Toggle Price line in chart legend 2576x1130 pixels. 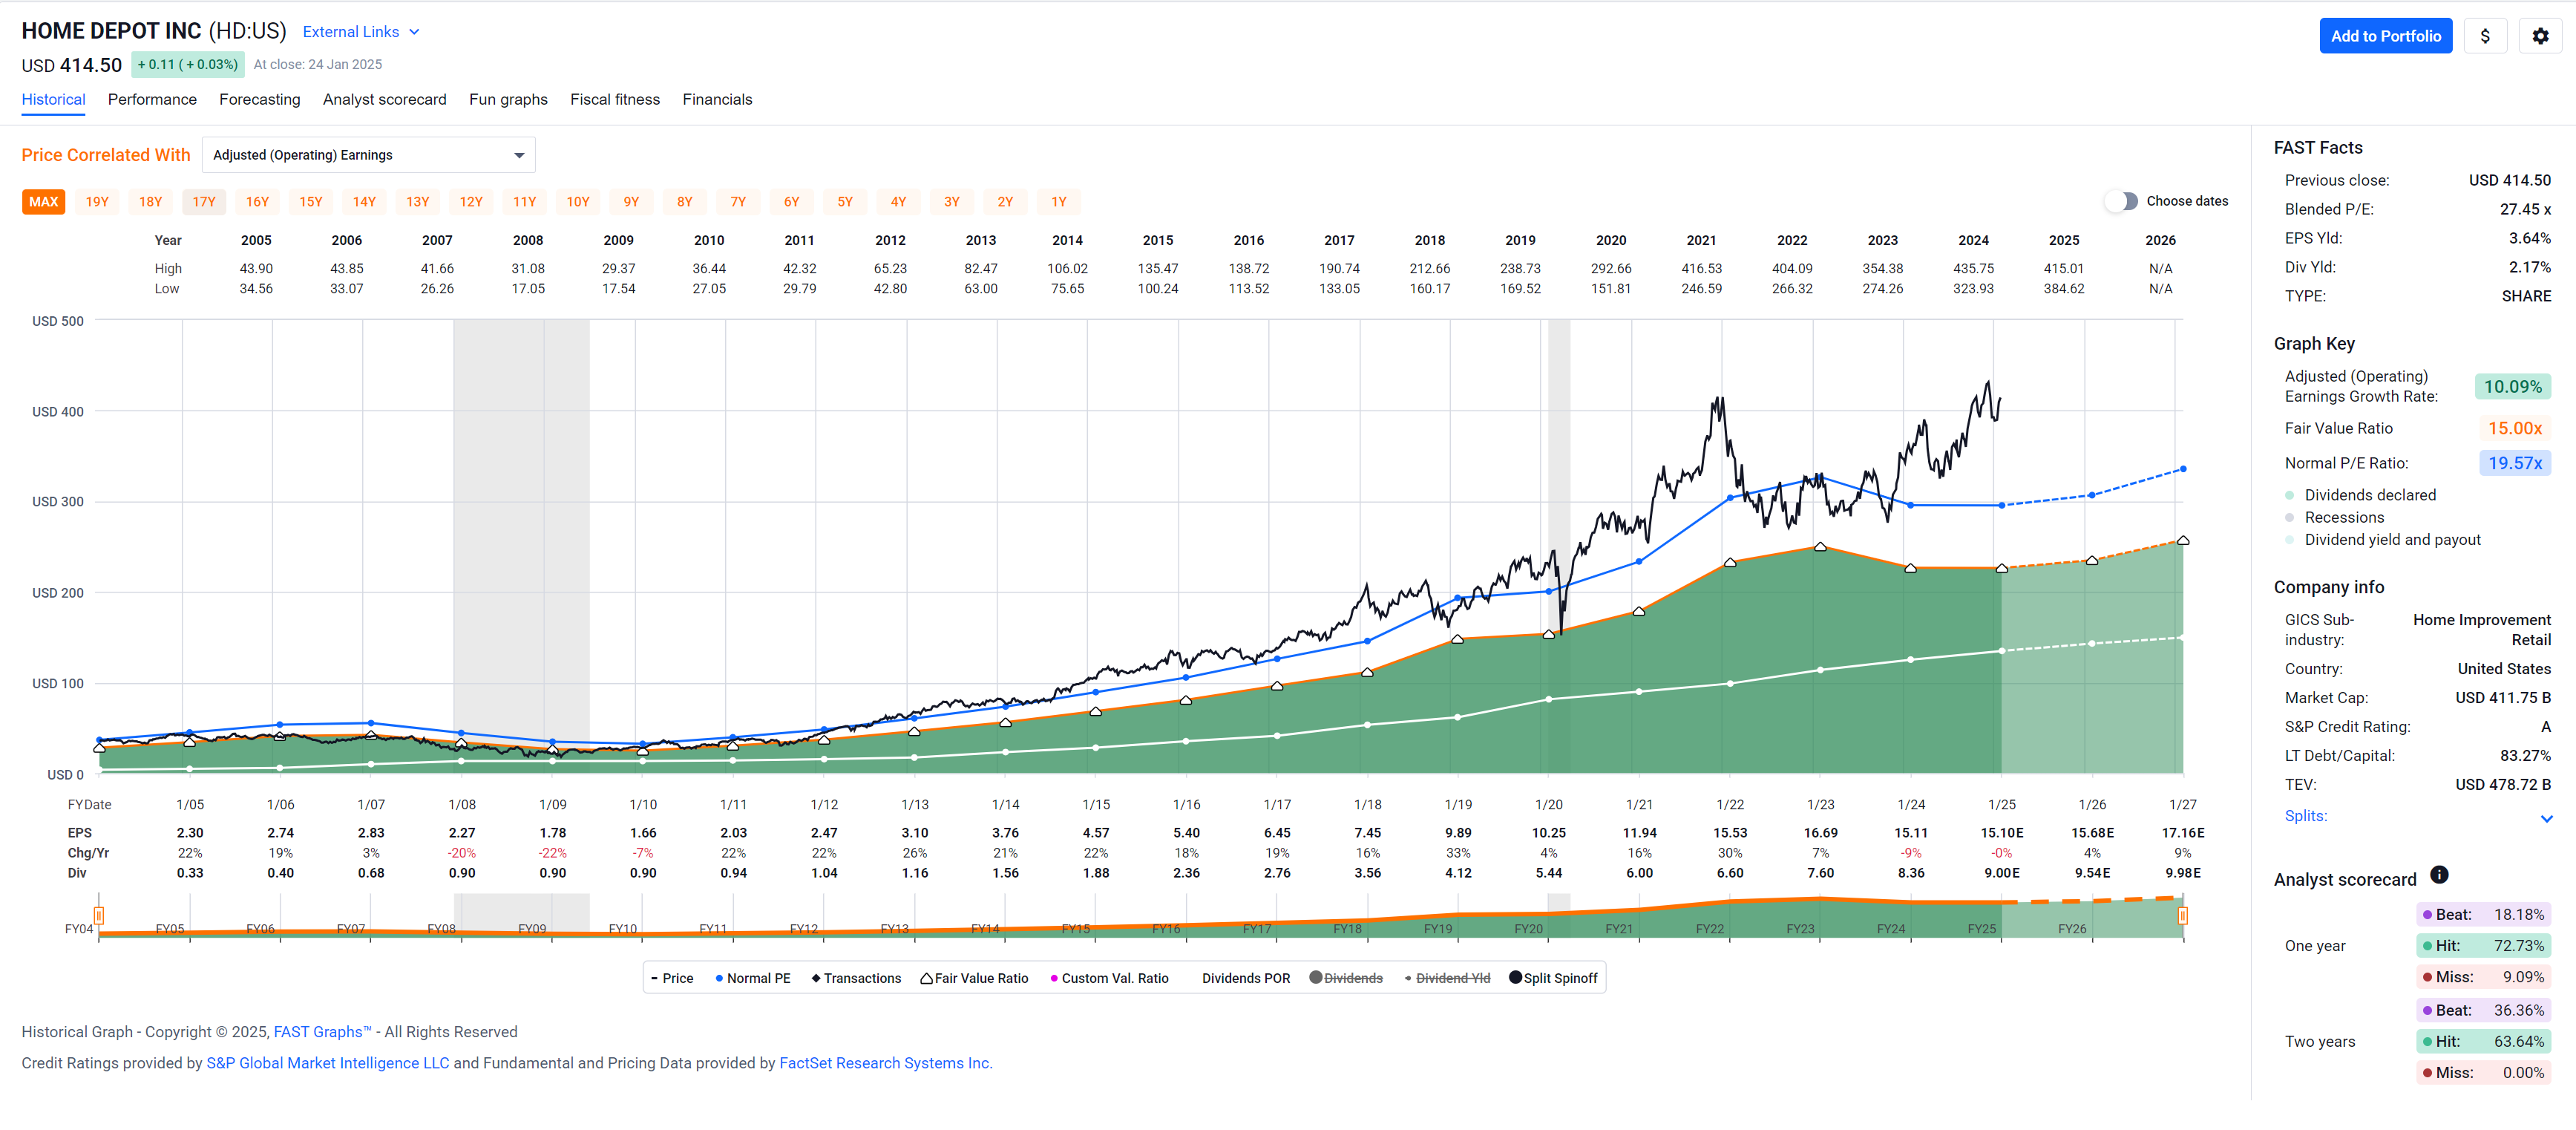point(672,978)
